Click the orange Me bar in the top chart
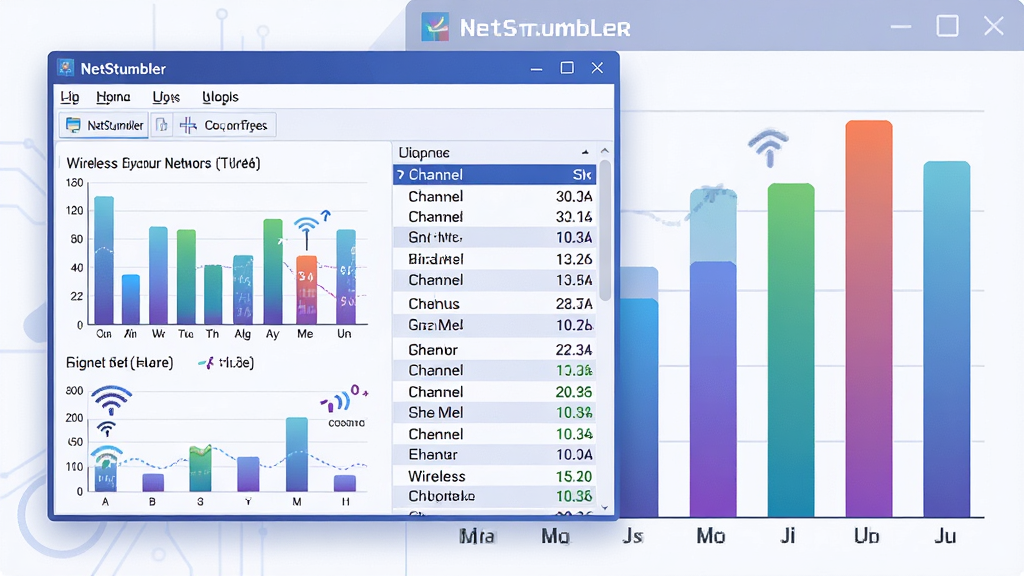1024x576 pixels. tap(306, 290)
